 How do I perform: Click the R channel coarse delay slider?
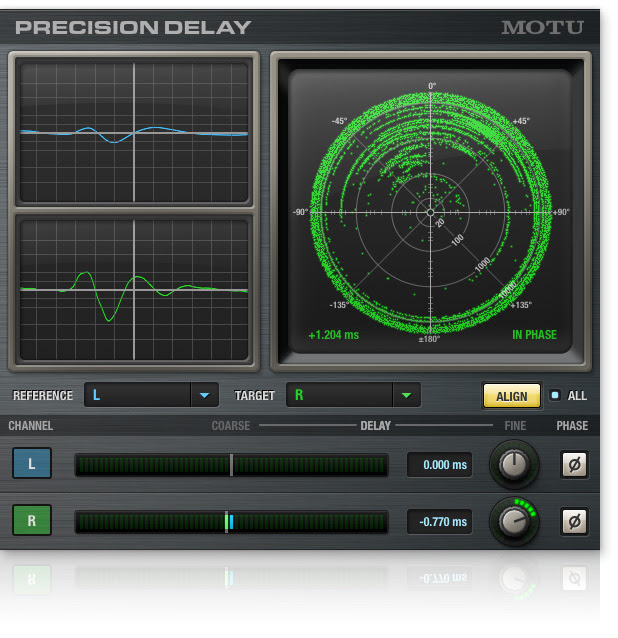[231, 522]
